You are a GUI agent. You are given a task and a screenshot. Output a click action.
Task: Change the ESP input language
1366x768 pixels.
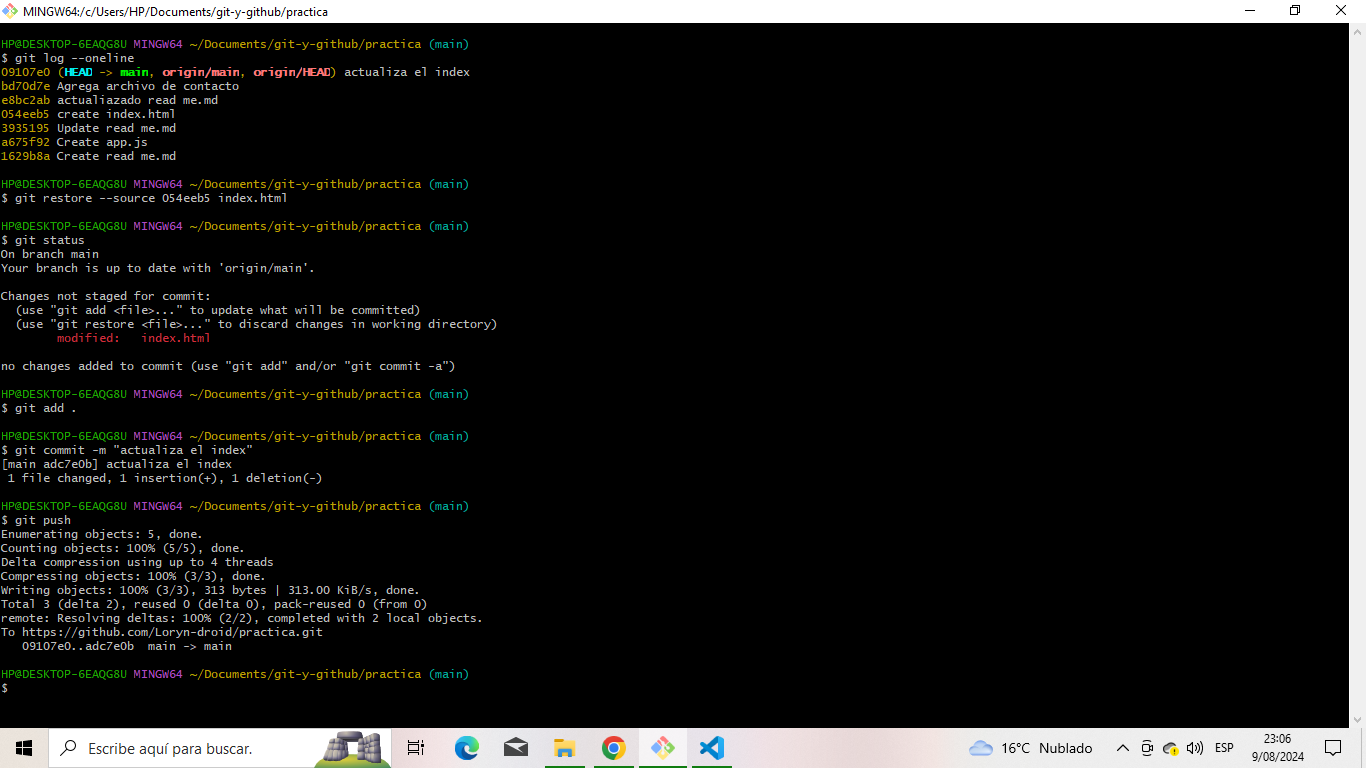[1224, 748]
